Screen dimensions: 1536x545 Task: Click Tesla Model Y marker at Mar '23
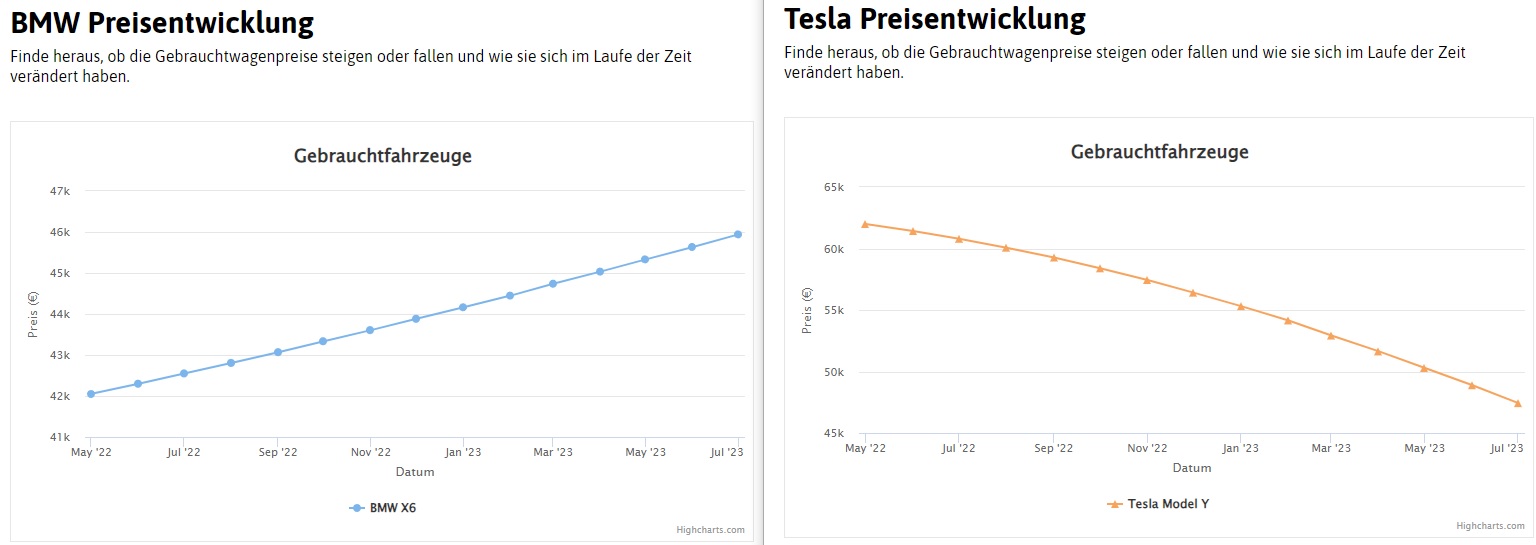click(1331, 335)
